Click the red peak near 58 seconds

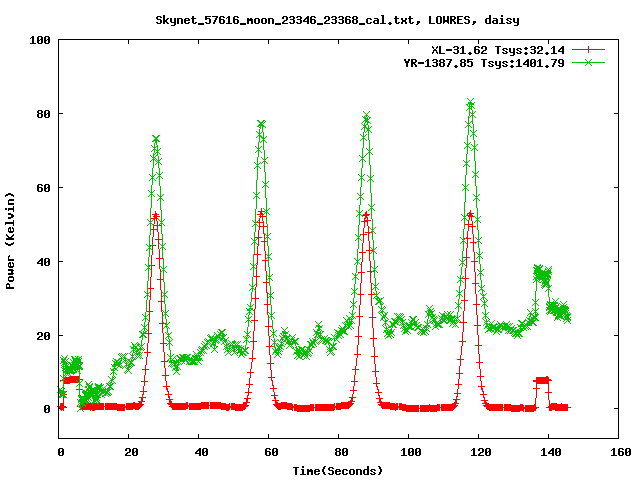261,212
